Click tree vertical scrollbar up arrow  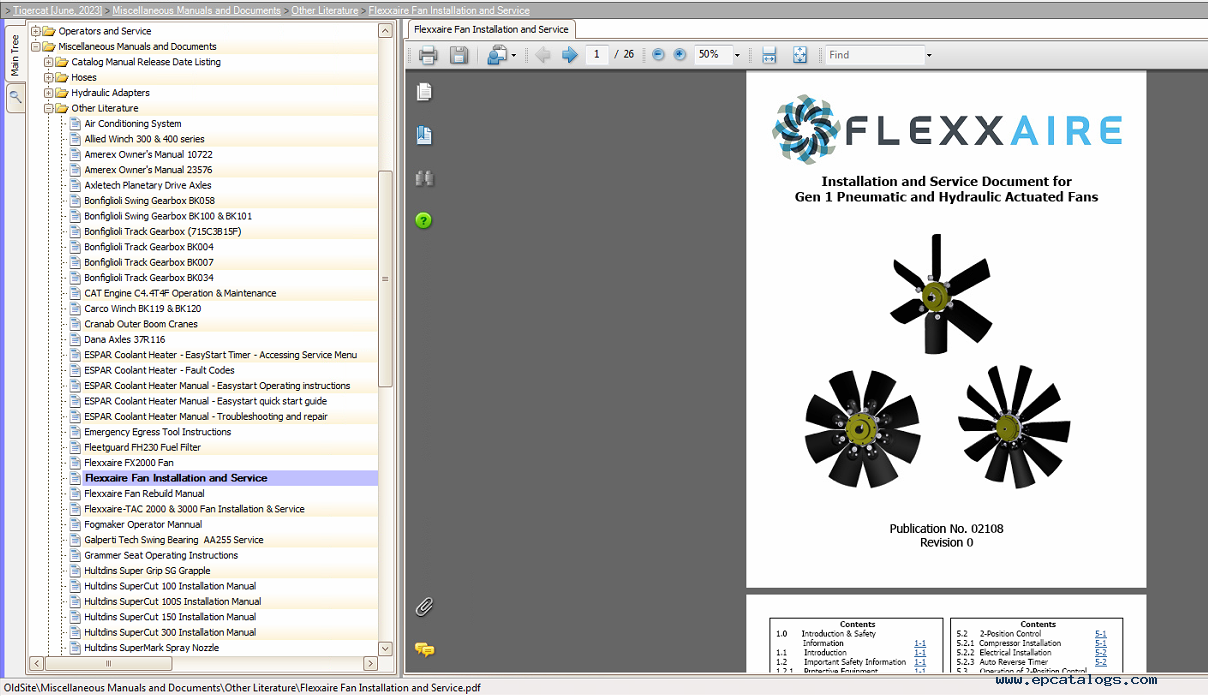pyautogui.click(x=385, y=31)
